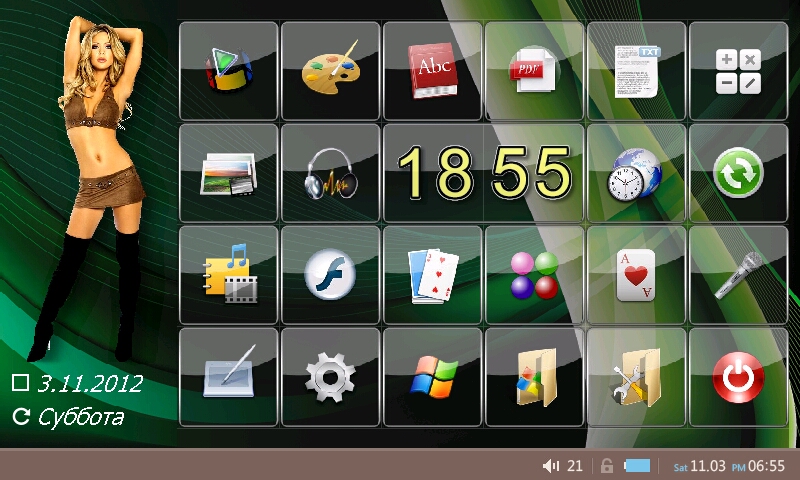Open the multimedia notebook with music note
Screen dimensions: 800x480
[x=229, y=275]
